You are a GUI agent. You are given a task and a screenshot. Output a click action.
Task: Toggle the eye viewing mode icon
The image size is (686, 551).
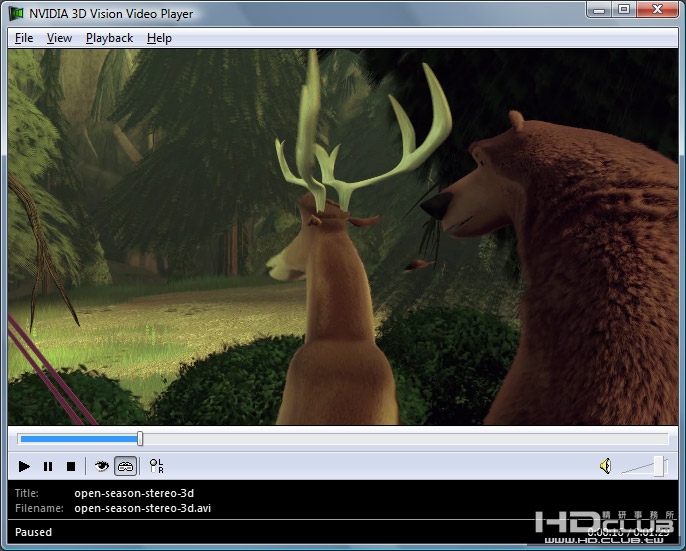(102, 467)
